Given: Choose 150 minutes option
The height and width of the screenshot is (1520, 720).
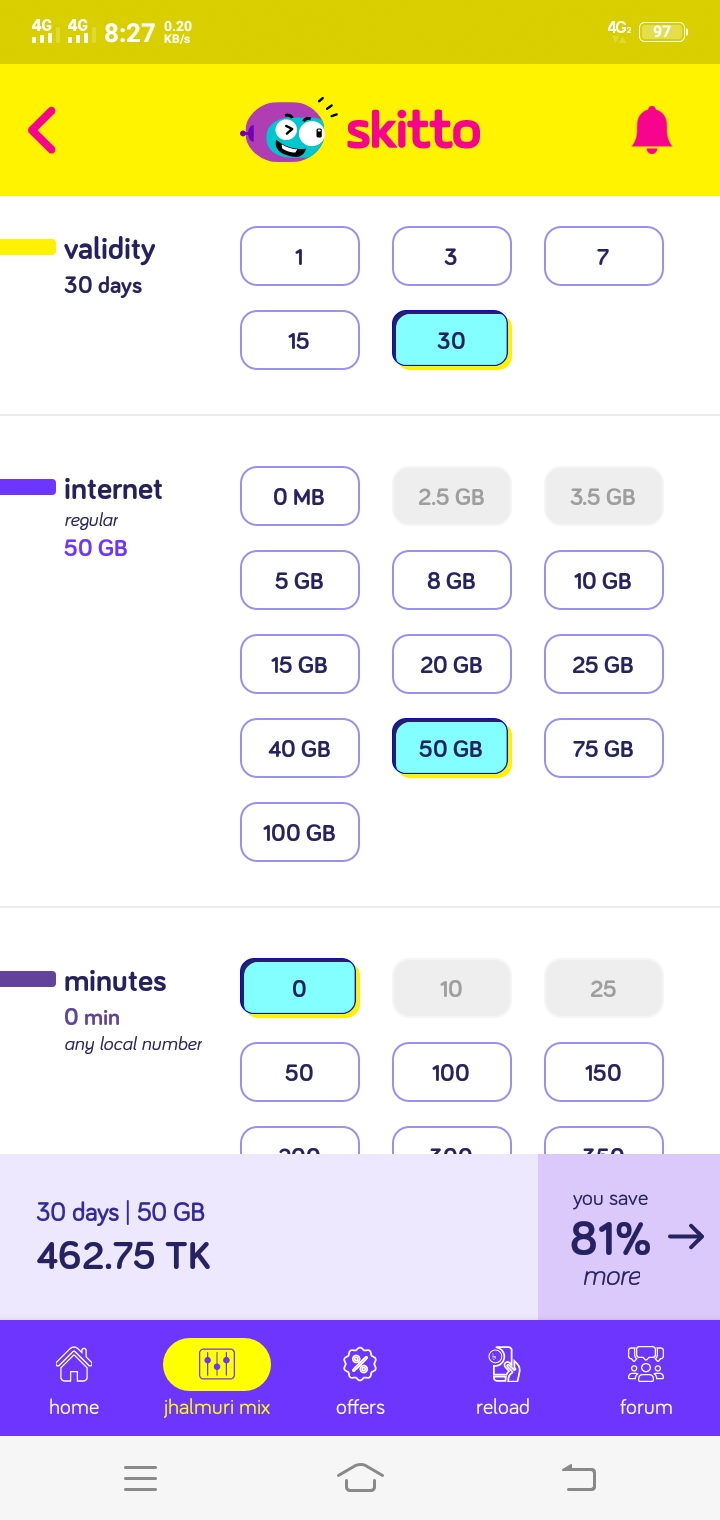Looking at the screenshot, I should pos(603,1073).
